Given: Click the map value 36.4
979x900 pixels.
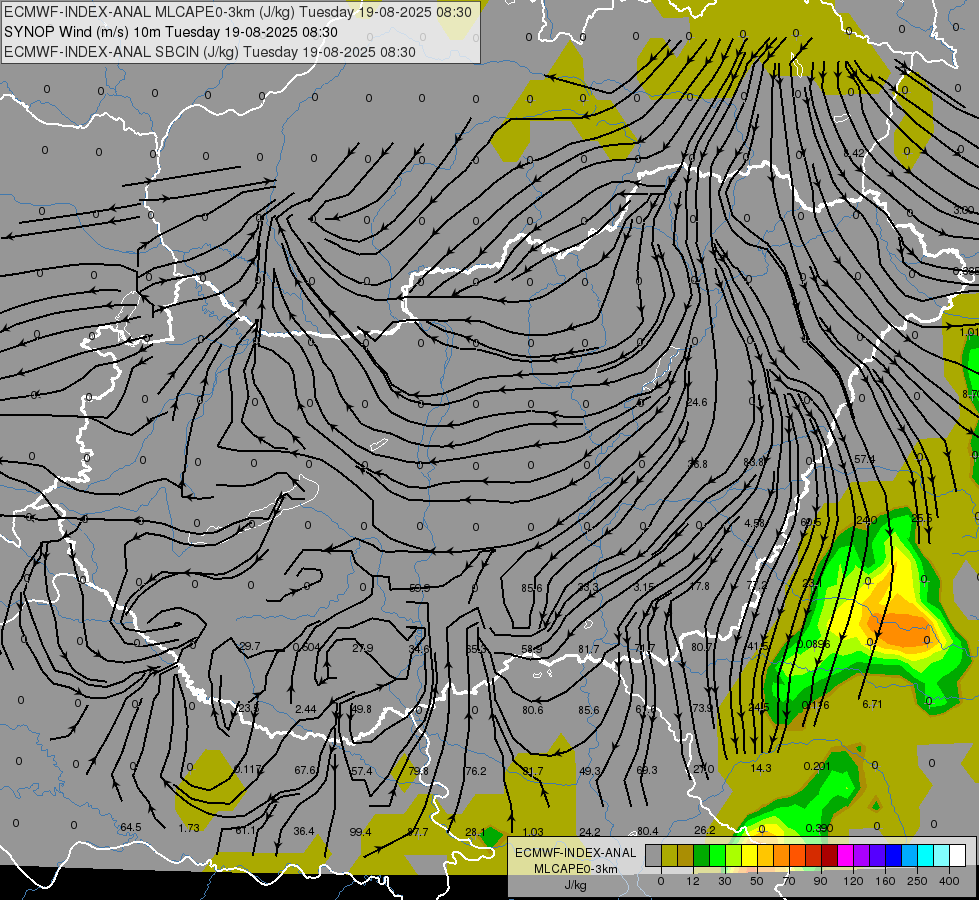Looking at the screenshot, I should 304,831.
